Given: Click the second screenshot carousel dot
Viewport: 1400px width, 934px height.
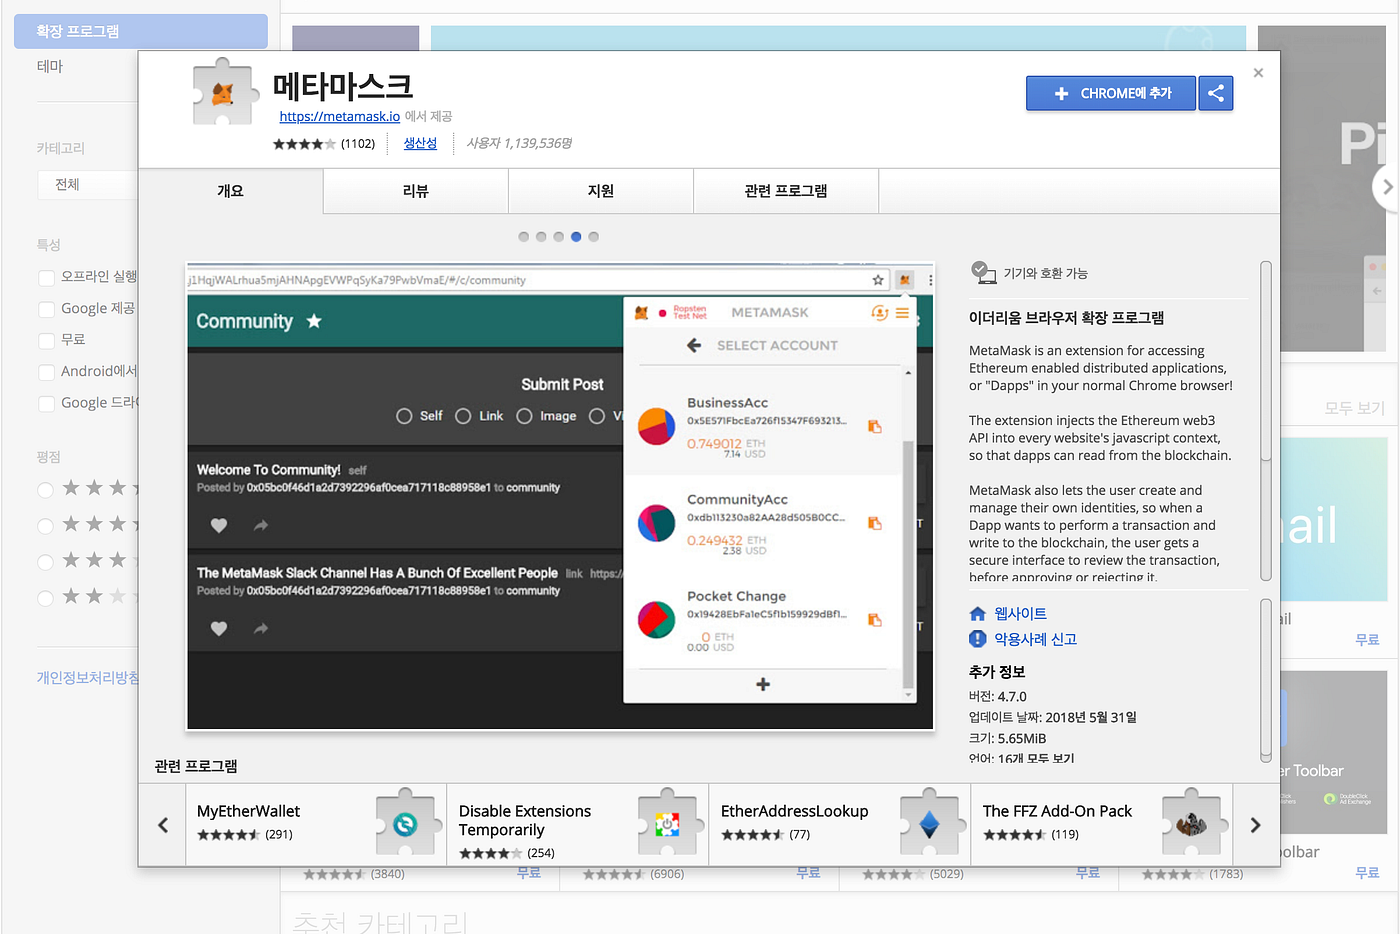Looking at the screenshot, I should (x=541, y=237).
